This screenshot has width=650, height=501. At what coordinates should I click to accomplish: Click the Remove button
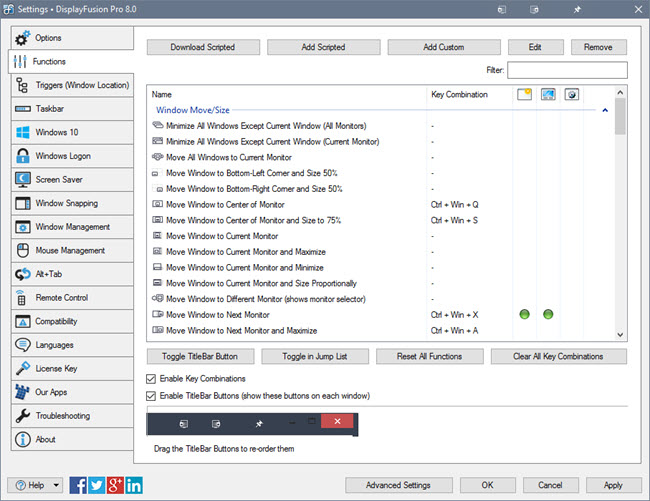tap(599, 47)
